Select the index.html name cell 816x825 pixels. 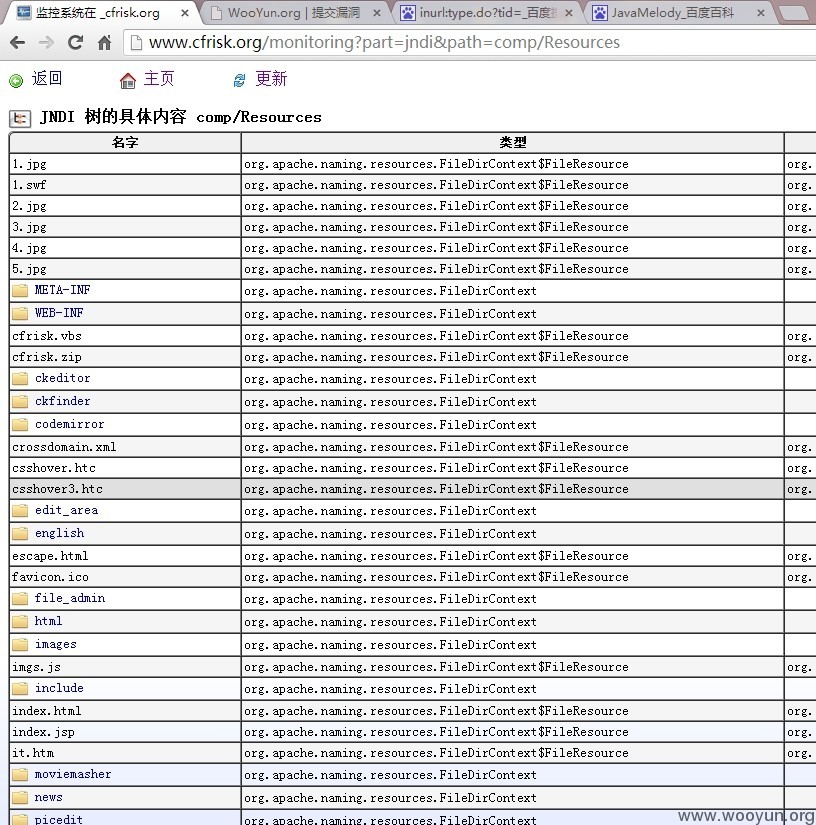coord(125,711)
